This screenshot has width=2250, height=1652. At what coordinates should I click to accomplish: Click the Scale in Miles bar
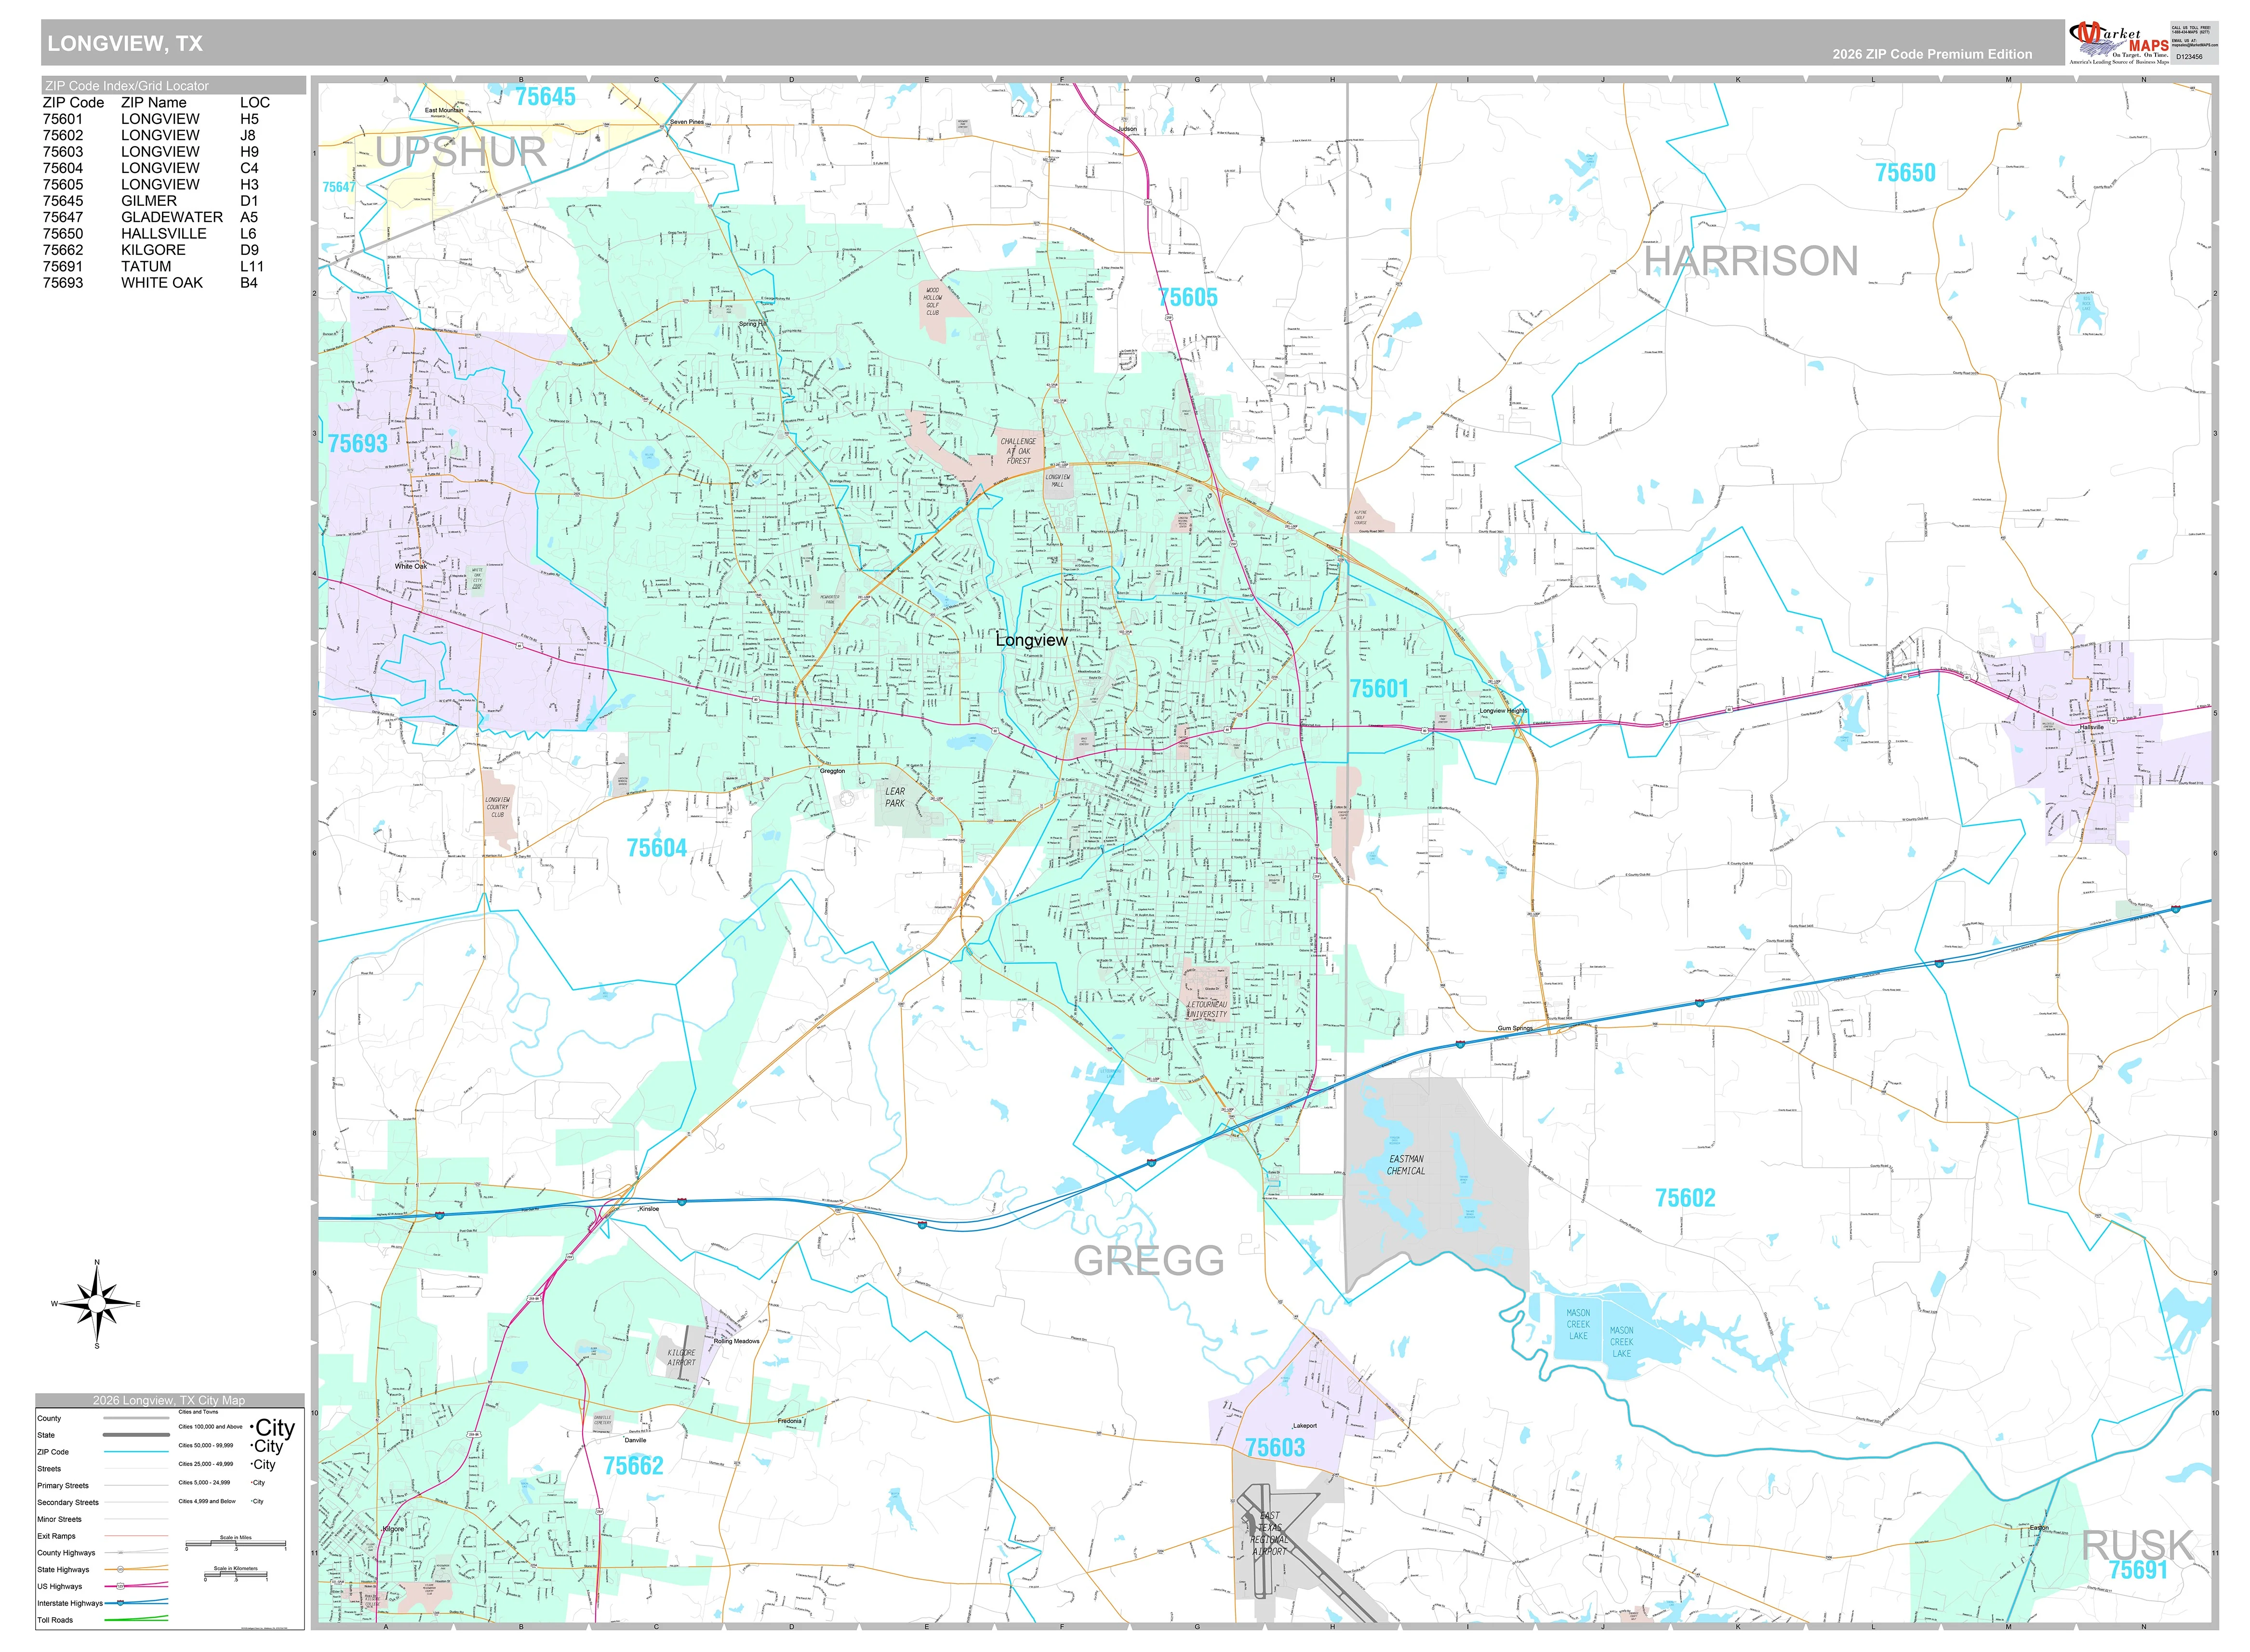pyautogui.click(x=236, y=1545)
